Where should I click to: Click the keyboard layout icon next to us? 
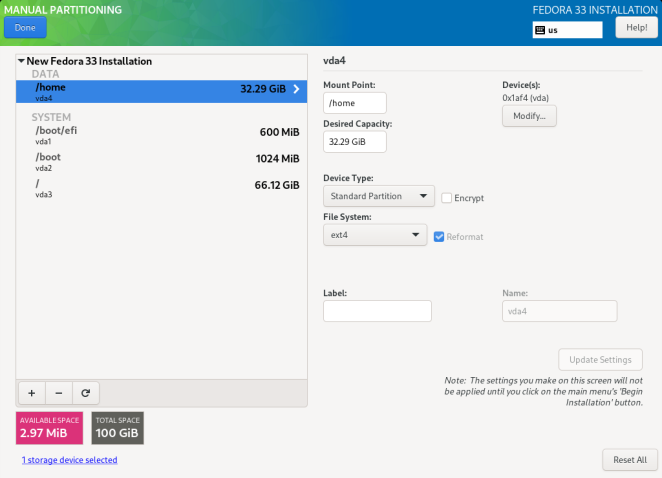(540, 30)
